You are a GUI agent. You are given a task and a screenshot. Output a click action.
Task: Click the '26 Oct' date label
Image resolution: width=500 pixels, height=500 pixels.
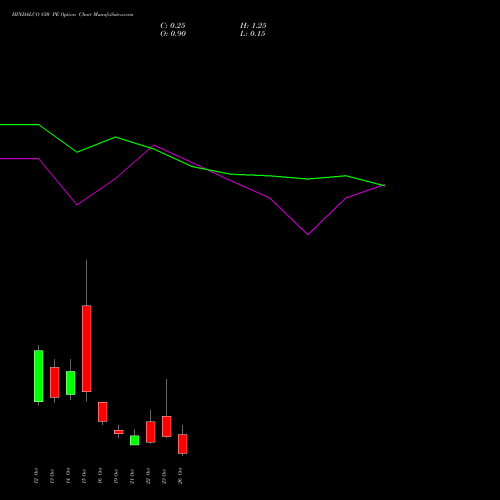[x=180, y=476]
